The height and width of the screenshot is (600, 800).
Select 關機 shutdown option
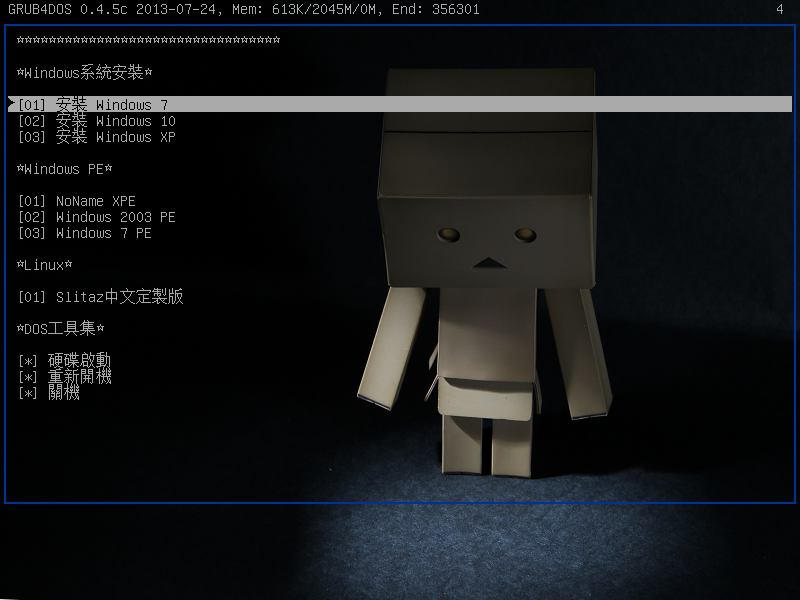point(48,393)
